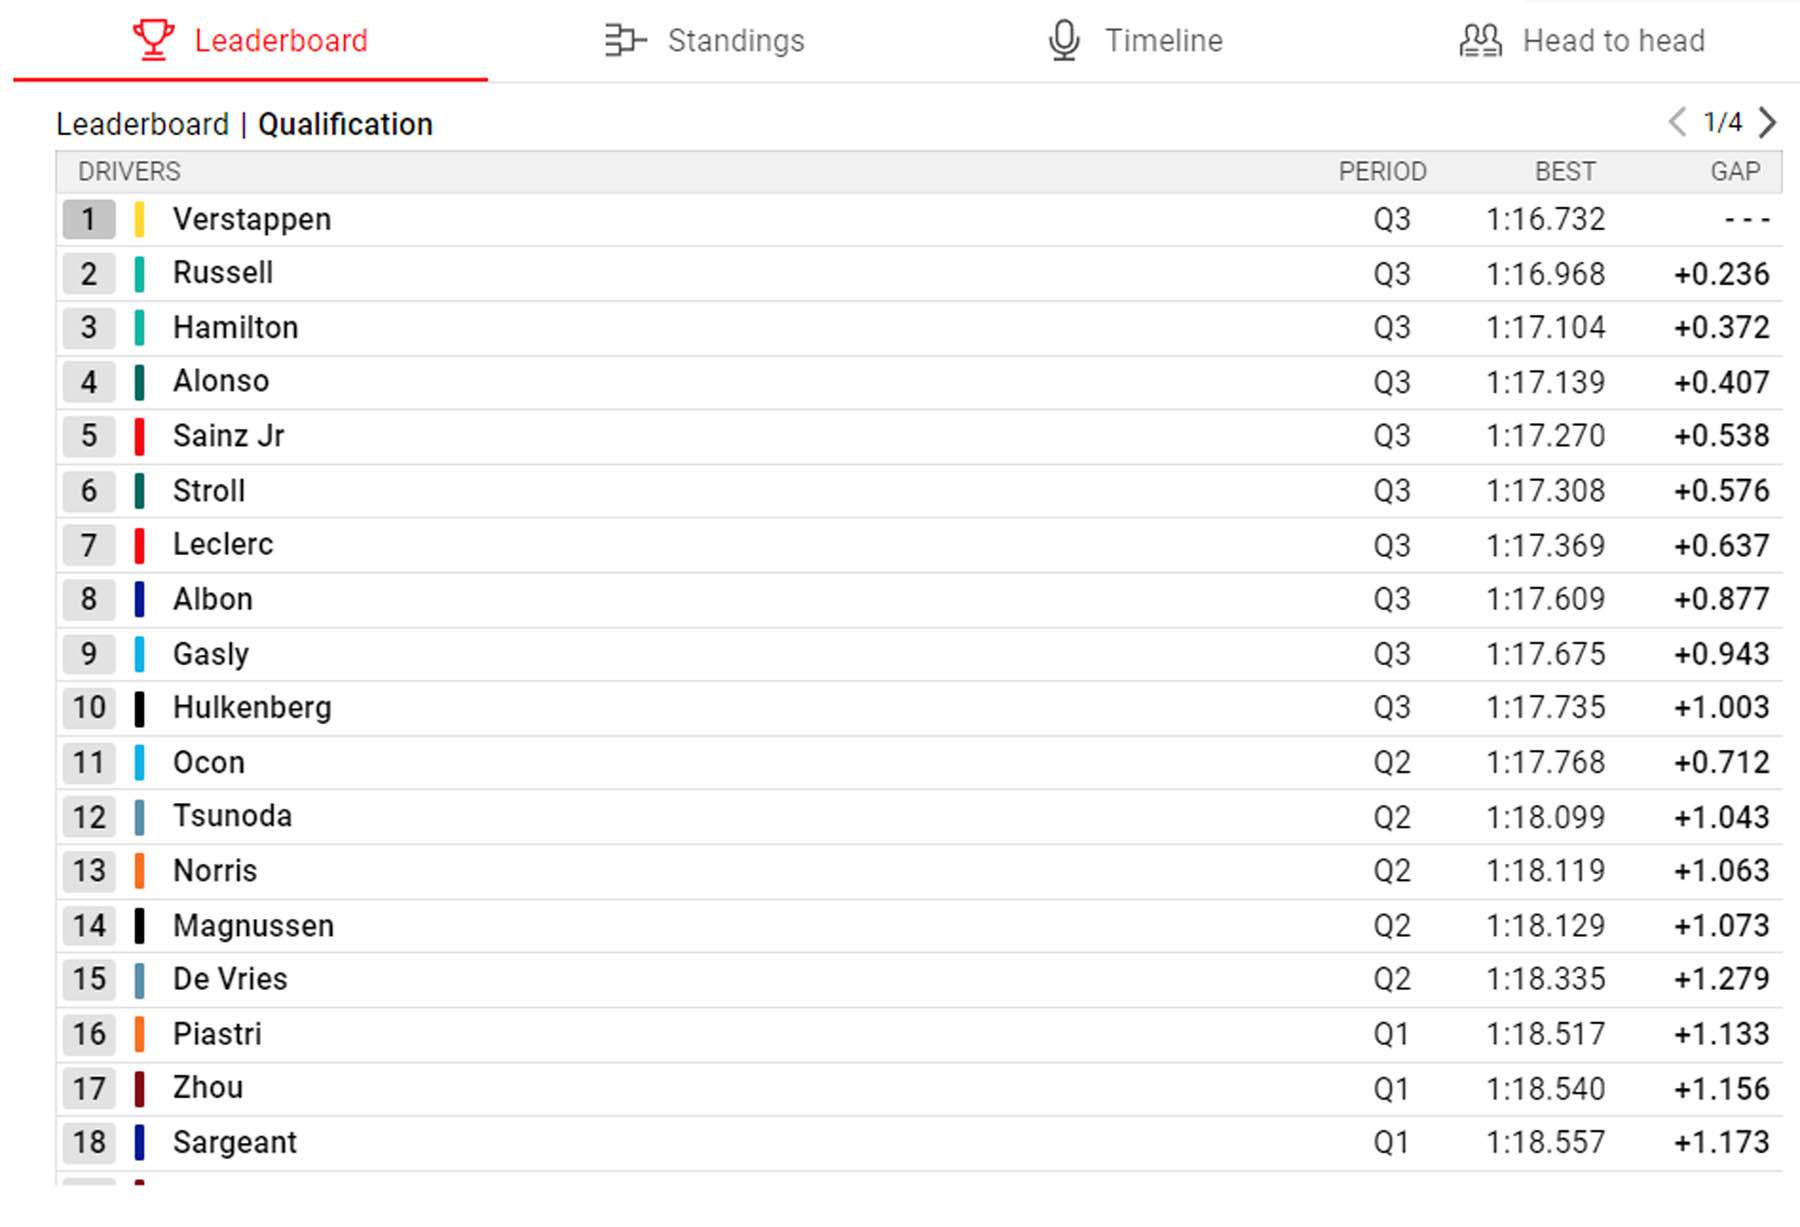Click Verstappen's yellow team color bar
The height and width of the screenshot is (1227, 1800).
pyautogui.click(x=139, y=219)
